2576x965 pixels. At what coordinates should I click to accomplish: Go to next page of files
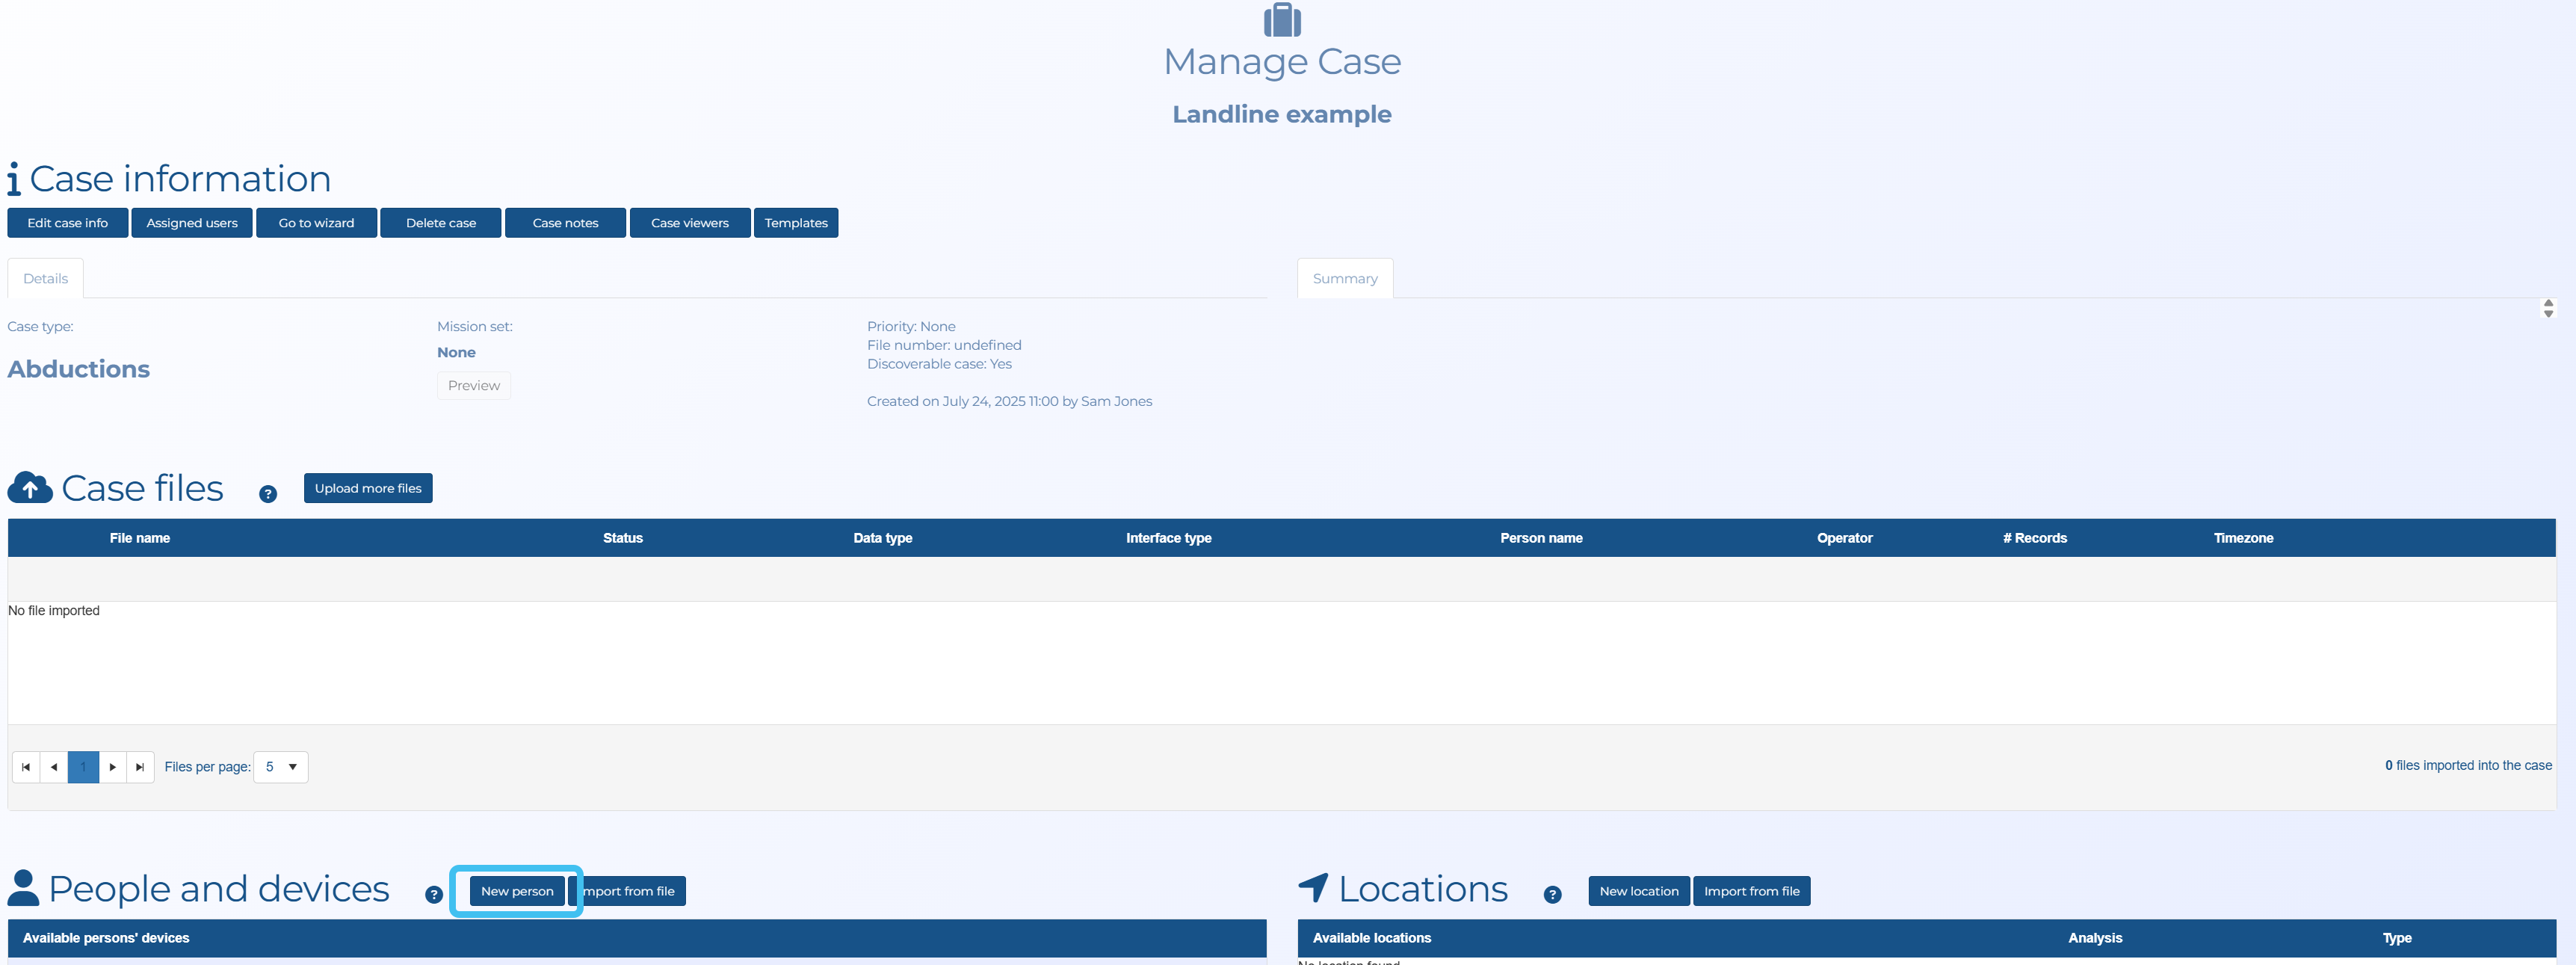pos(112,767)
